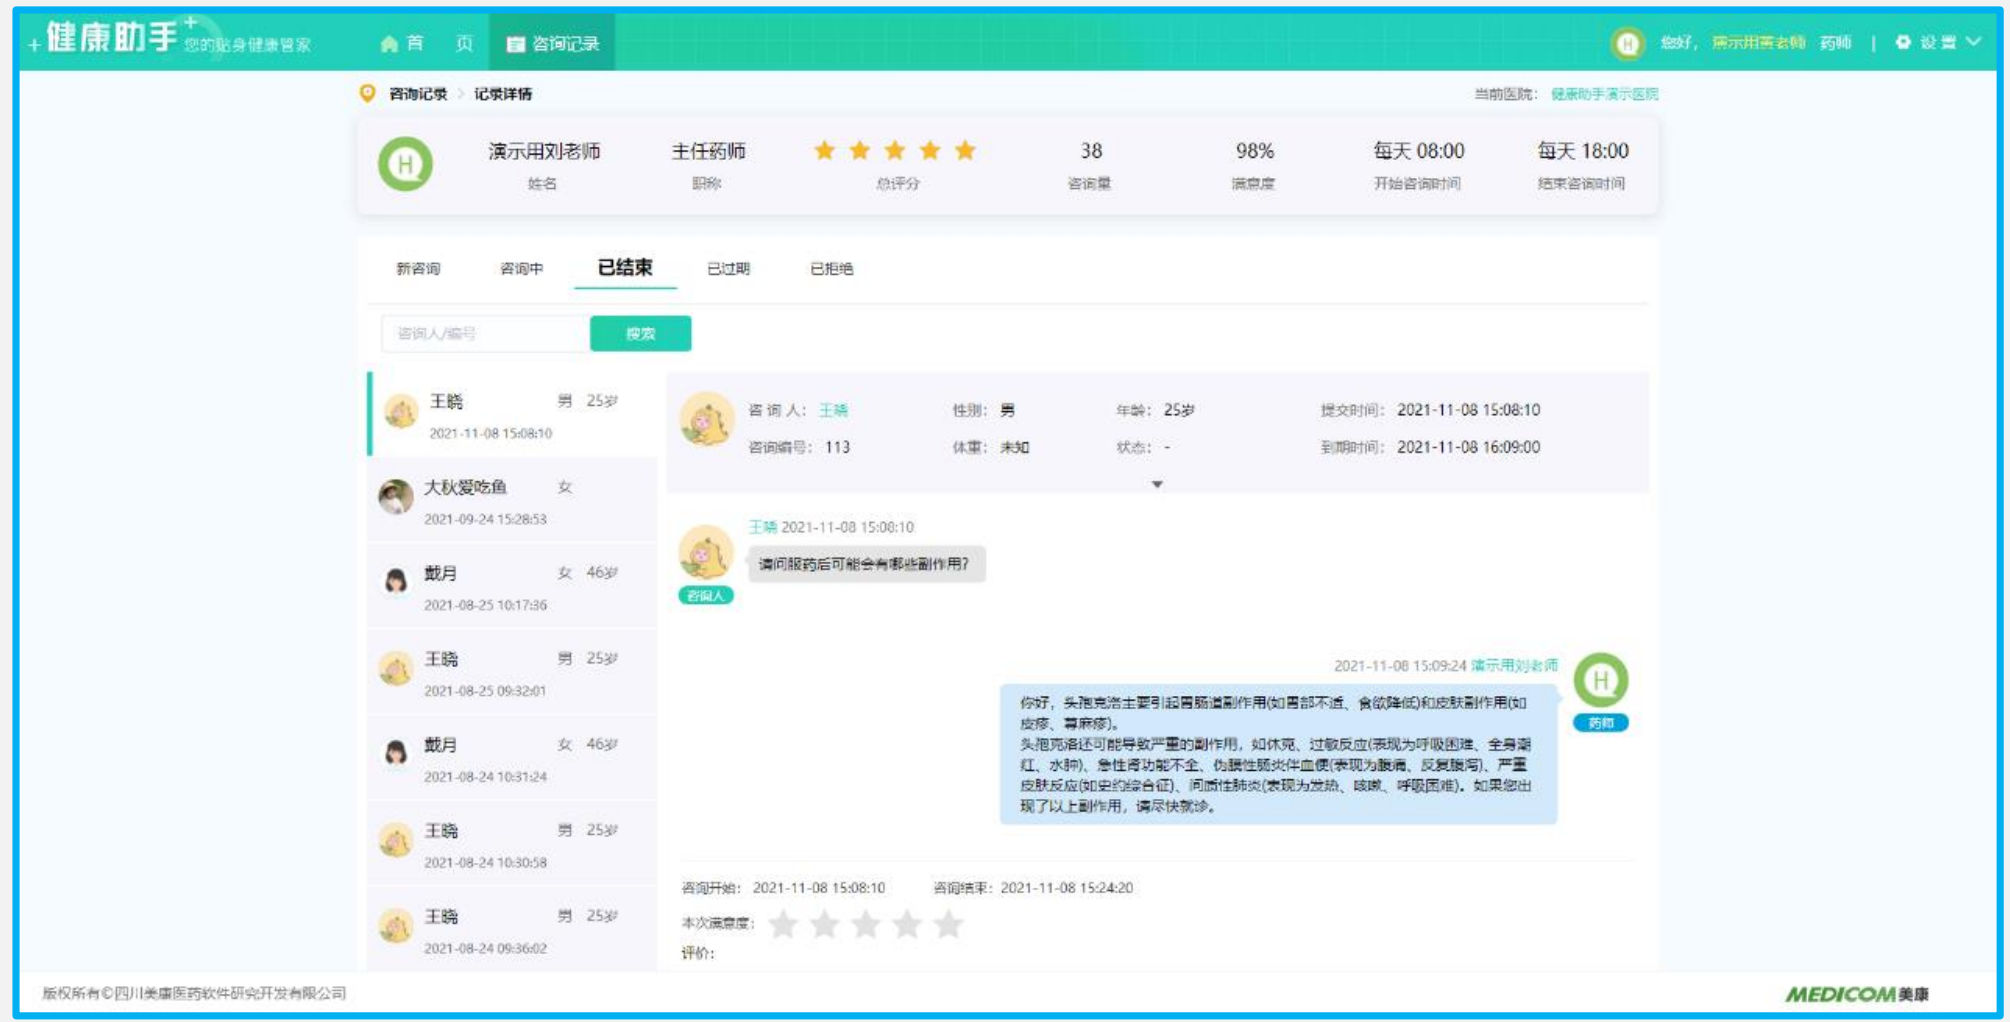Viewport: 2010px width, 1022px height.
Task: Open settings gear in the header
Action: [1903, 42]
